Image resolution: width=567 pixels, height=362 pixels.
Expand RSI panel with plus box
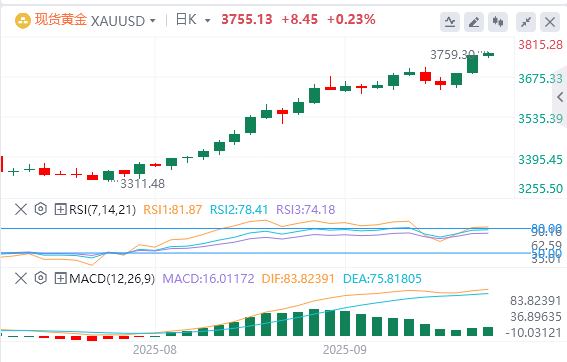click(x=60, y=209)
